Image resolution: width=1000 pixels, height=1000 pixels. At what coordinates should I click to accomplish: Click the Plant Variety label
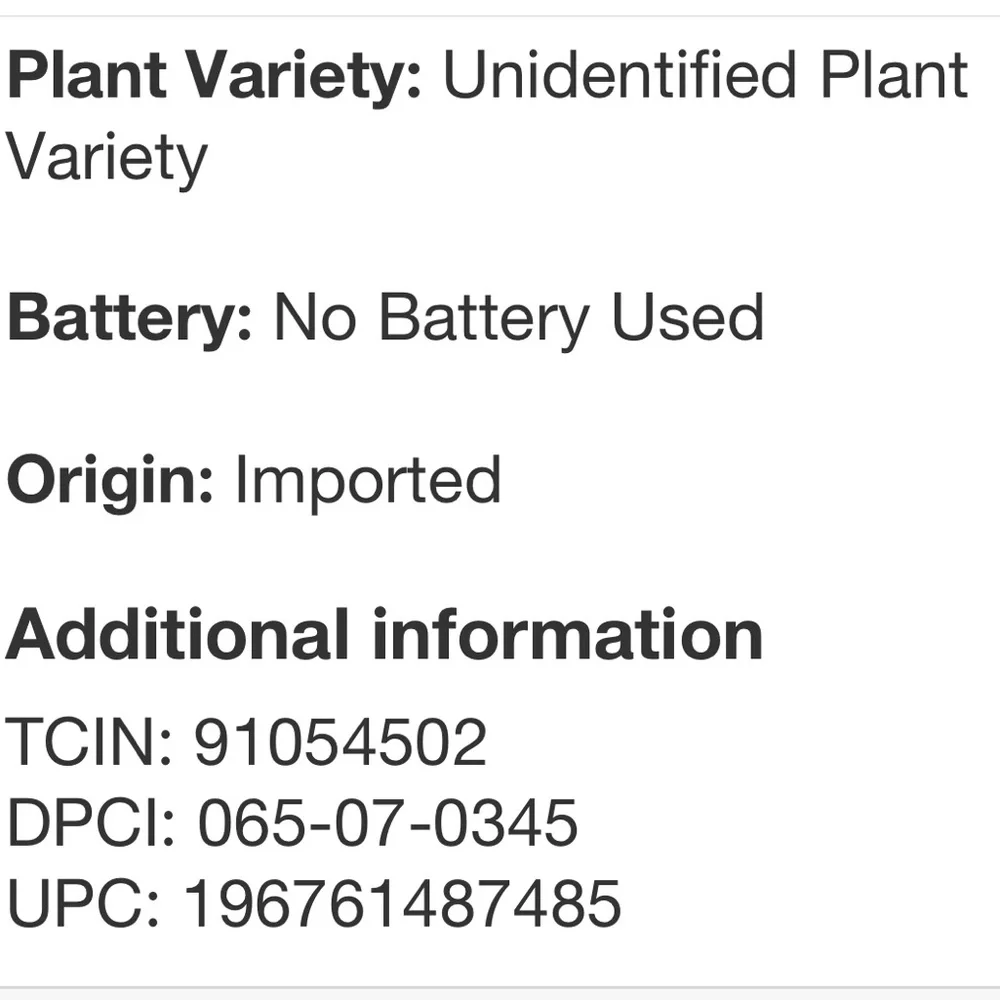point(214,77)
